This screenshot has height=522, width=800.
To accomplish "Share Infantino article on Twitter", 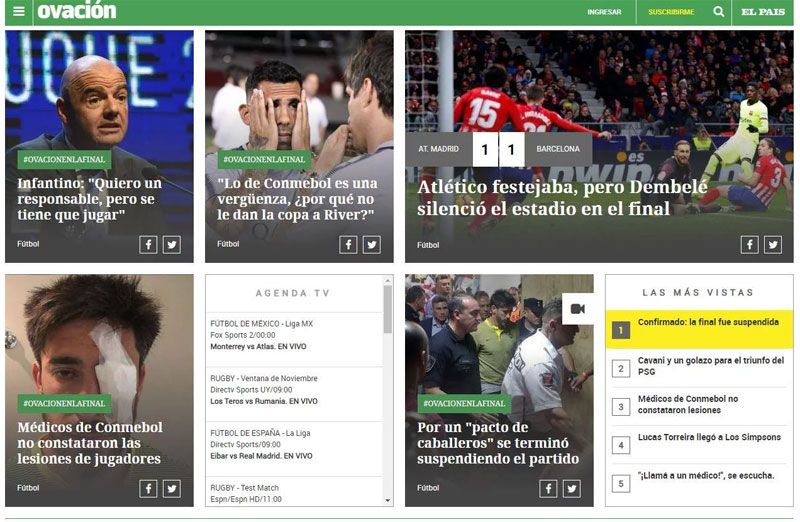I will coord(172,244).
